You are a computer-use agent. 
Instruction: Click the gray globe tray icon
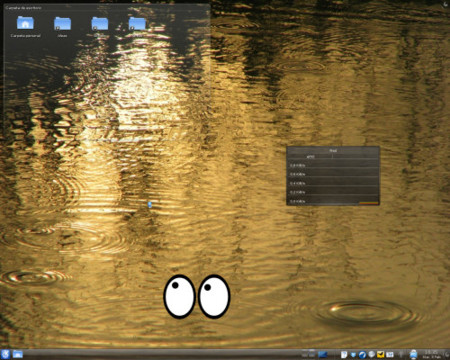[x=371, y=354]
